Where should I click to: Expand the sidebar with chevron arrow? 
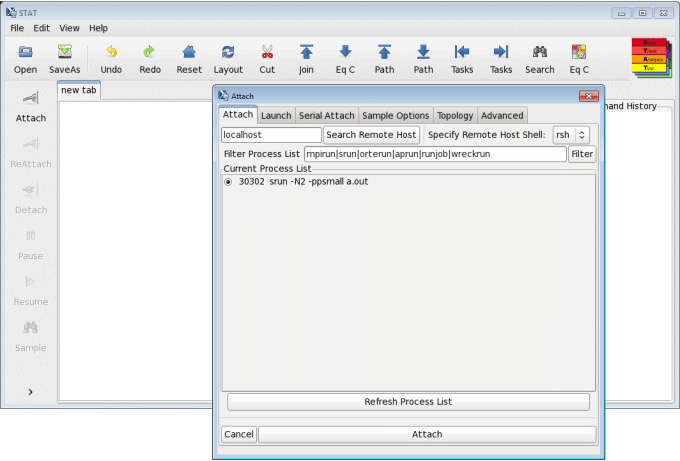point(30,392)
